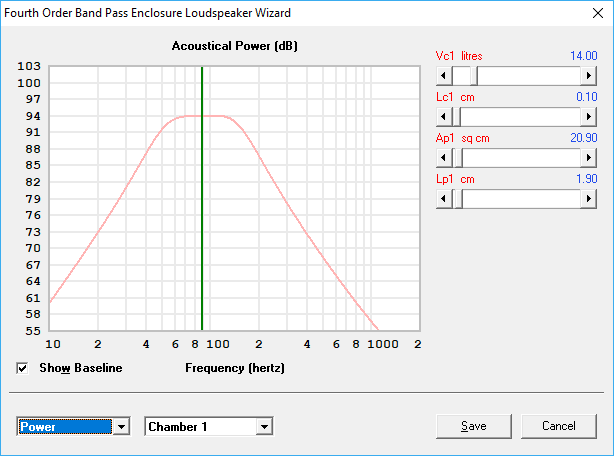
Task: Click the Acoustical Power (dB) chart title
Action: [235, 46]
